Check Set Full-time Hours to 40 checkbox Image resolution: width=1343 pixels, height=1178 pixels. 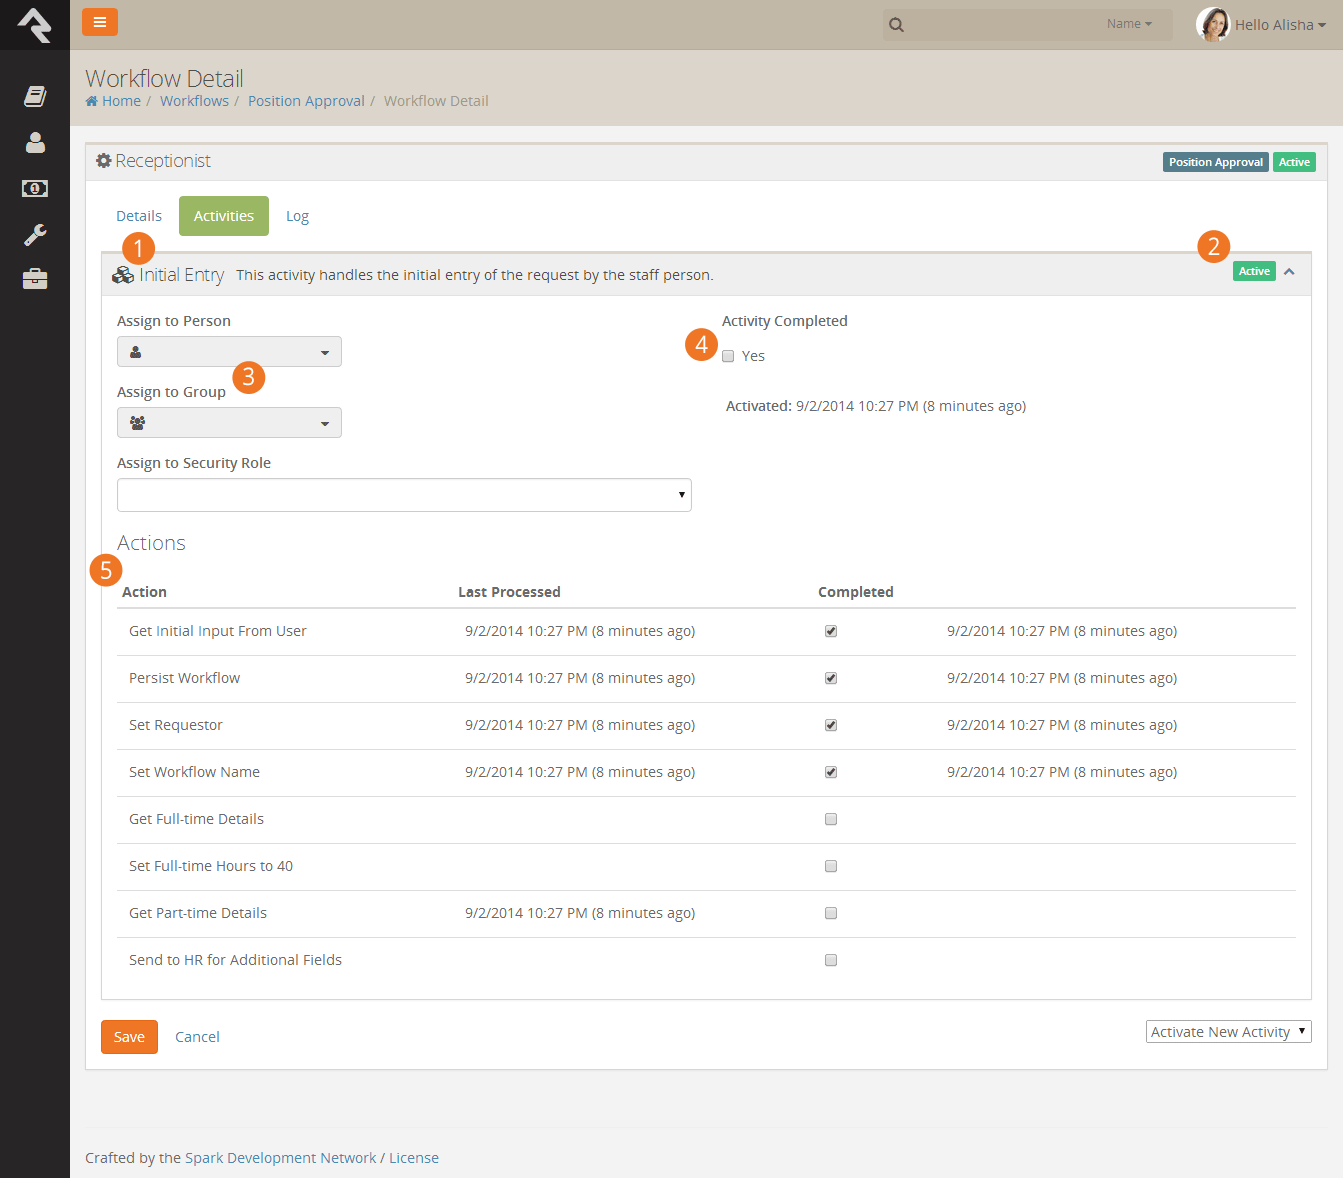coord(831,866)
